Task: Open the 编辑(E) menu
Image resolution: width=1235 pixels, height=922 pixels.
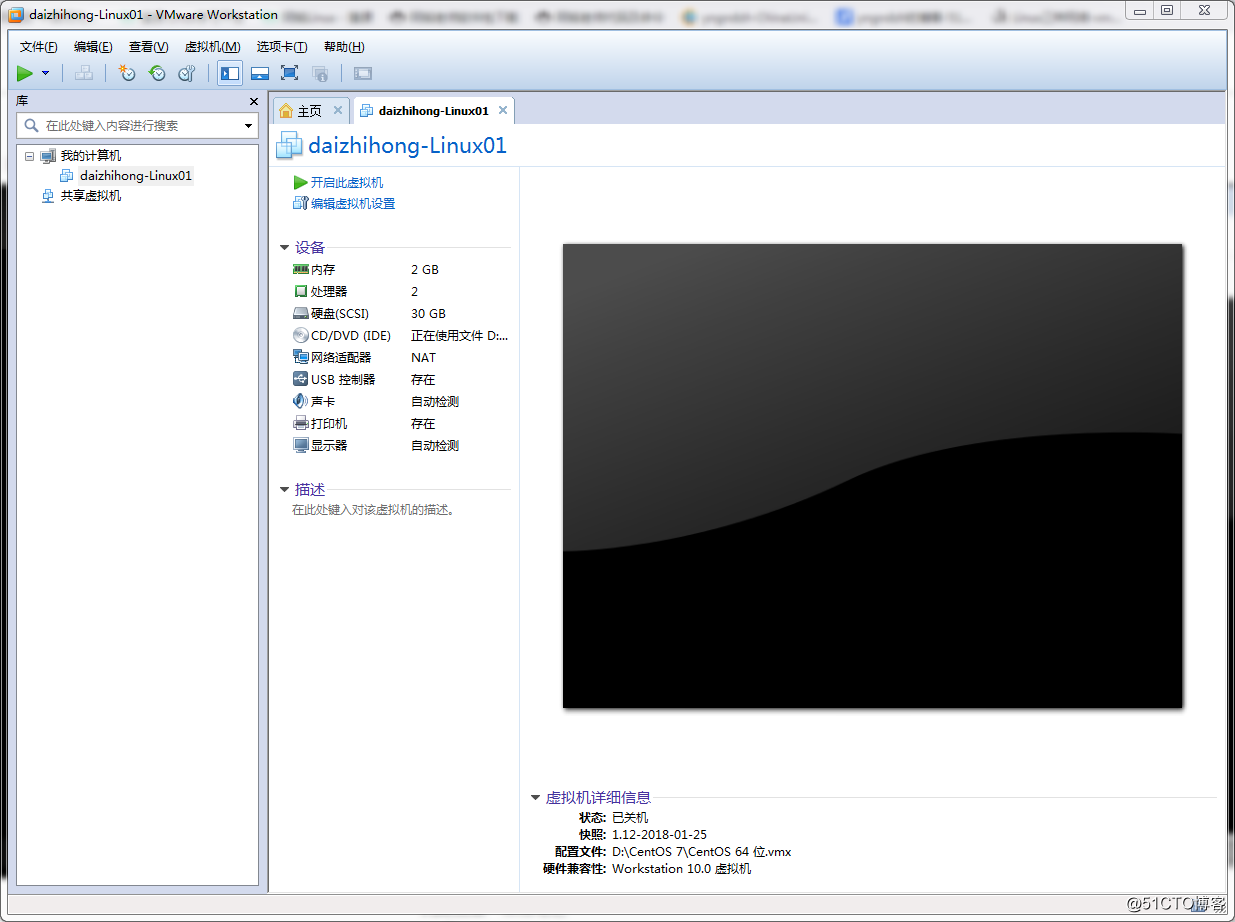Action: tap(93, 47)
